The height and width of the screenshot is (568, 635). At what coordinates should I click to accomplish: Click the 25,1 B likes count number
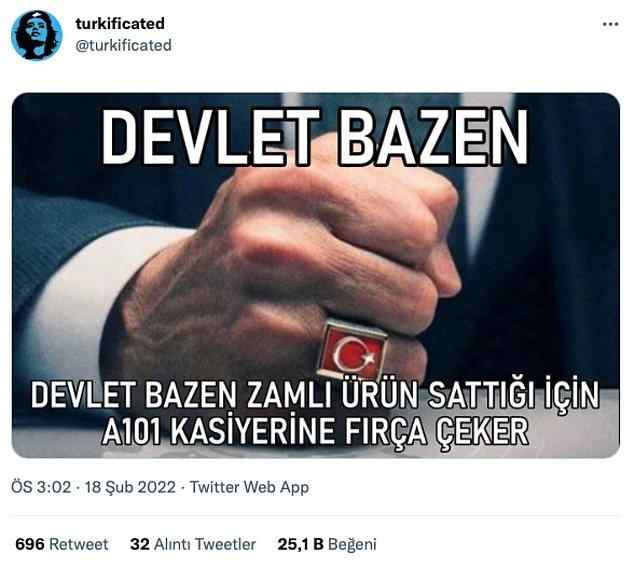coord(300,544)
